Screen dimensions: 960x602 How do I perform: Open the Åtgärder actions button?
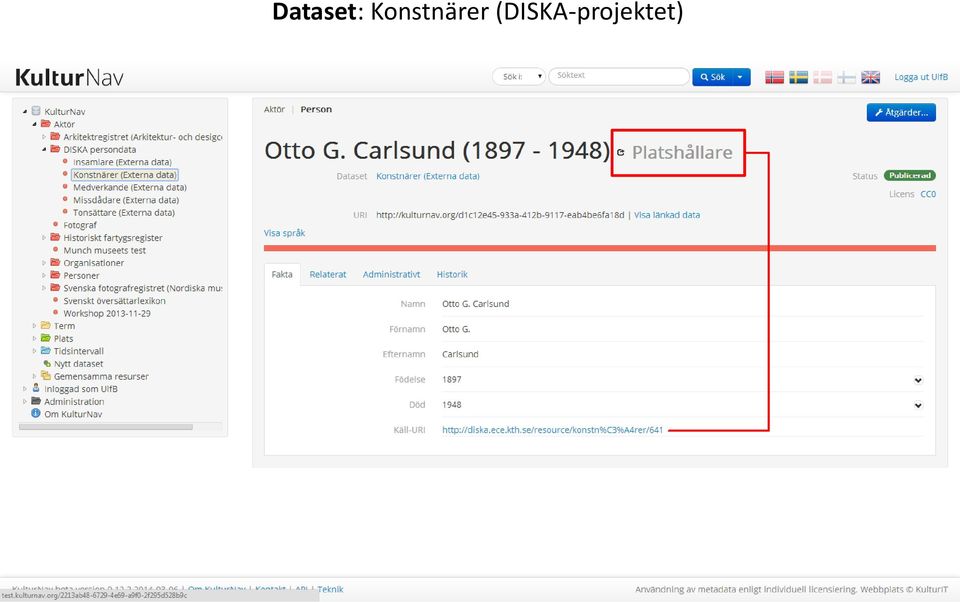[x=901, y=112]
